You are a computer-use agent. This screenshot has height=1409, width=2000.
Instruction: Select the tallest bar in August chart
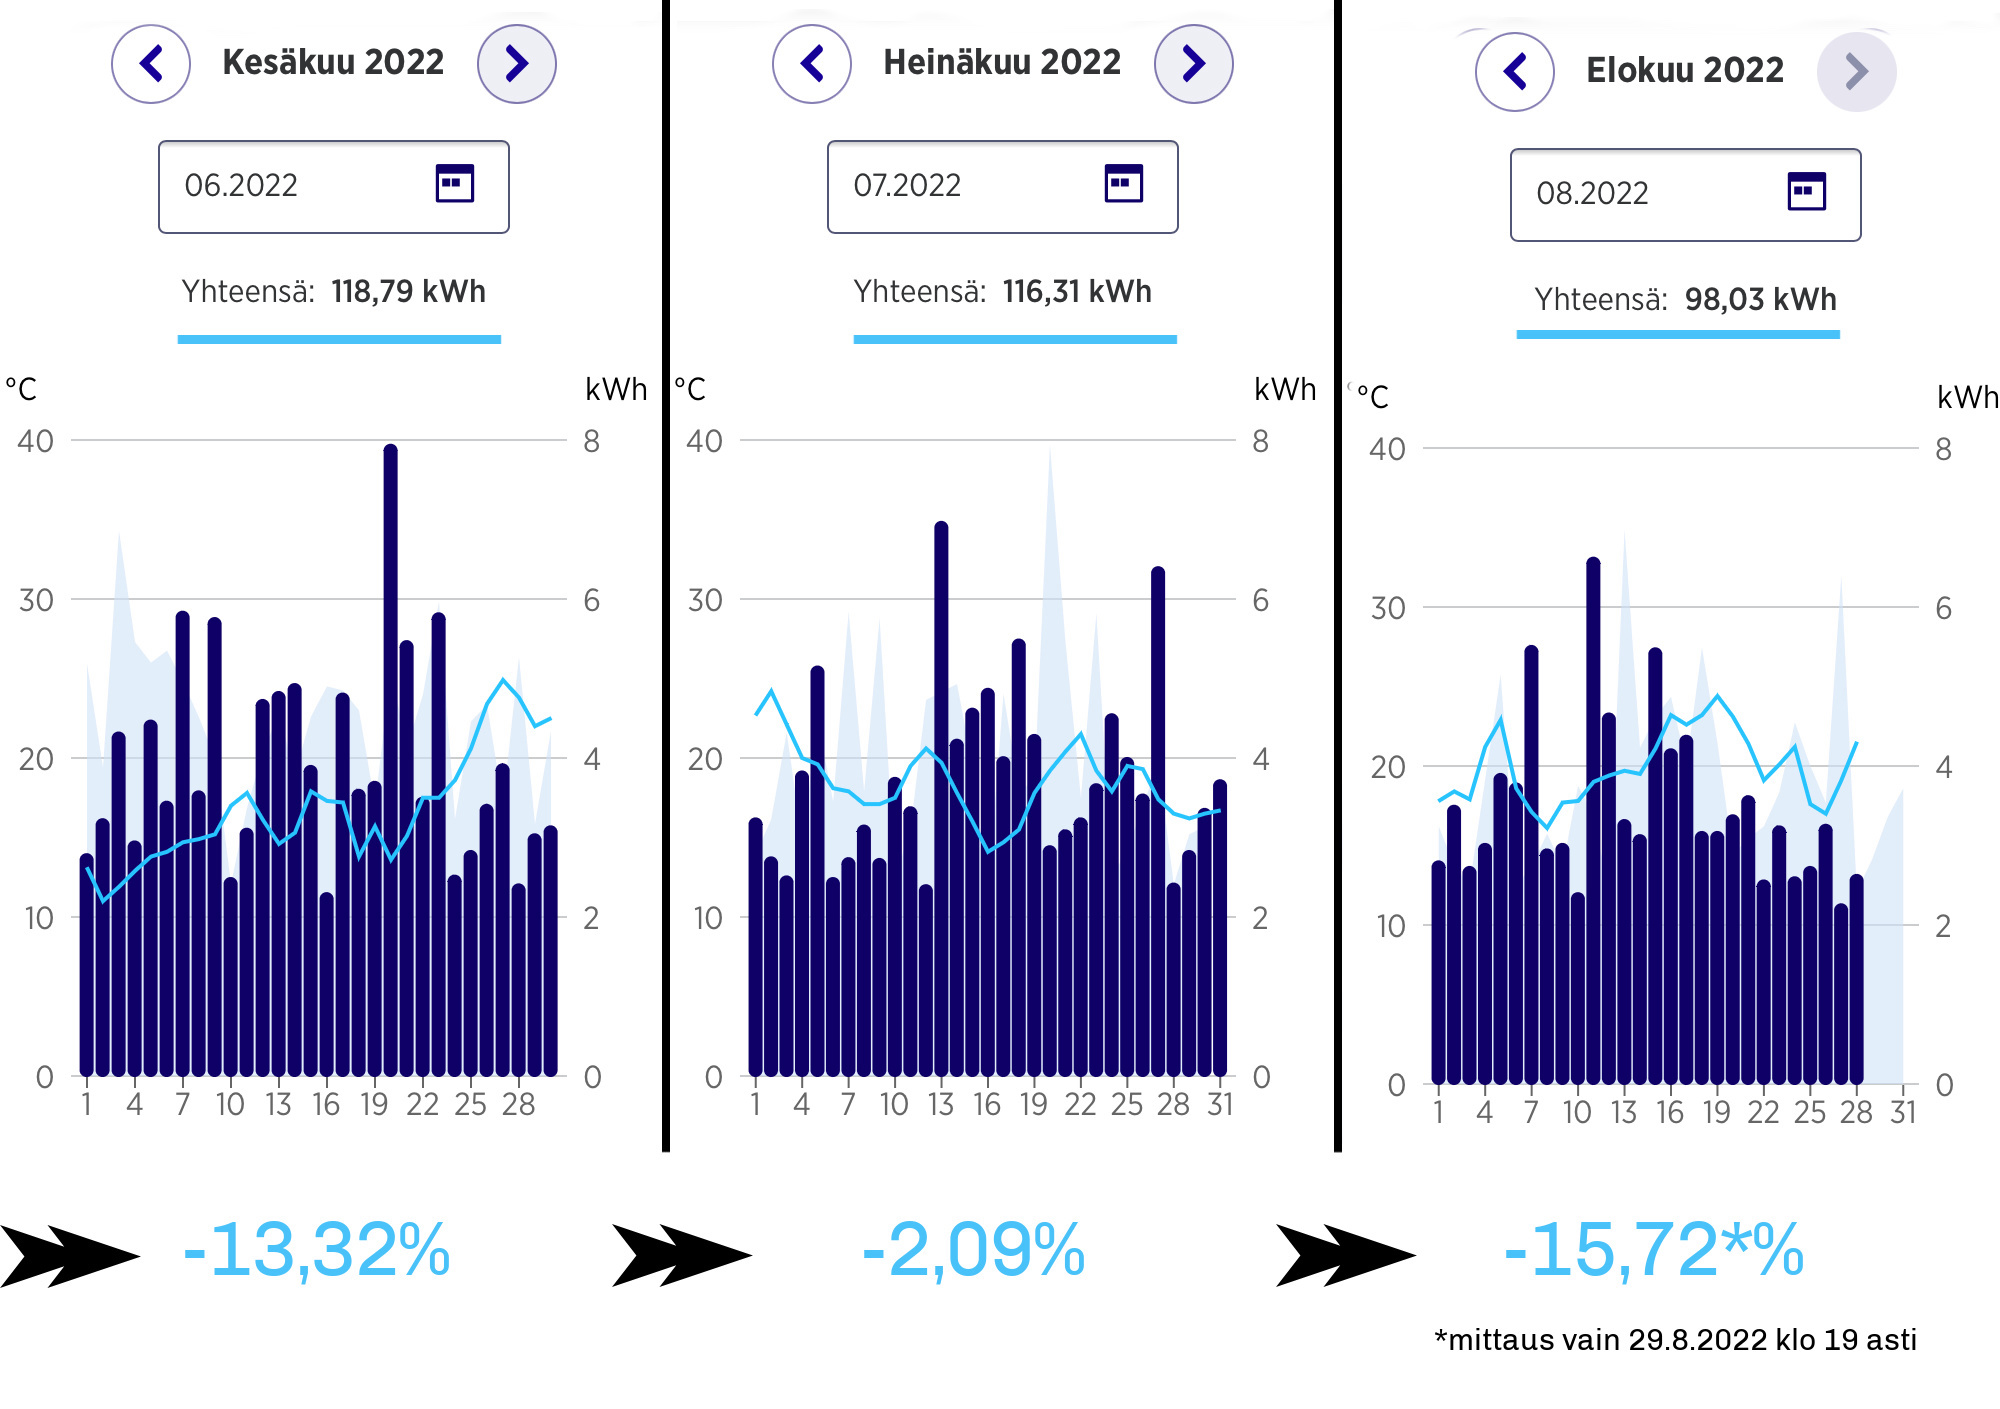tap(1593, 821)
